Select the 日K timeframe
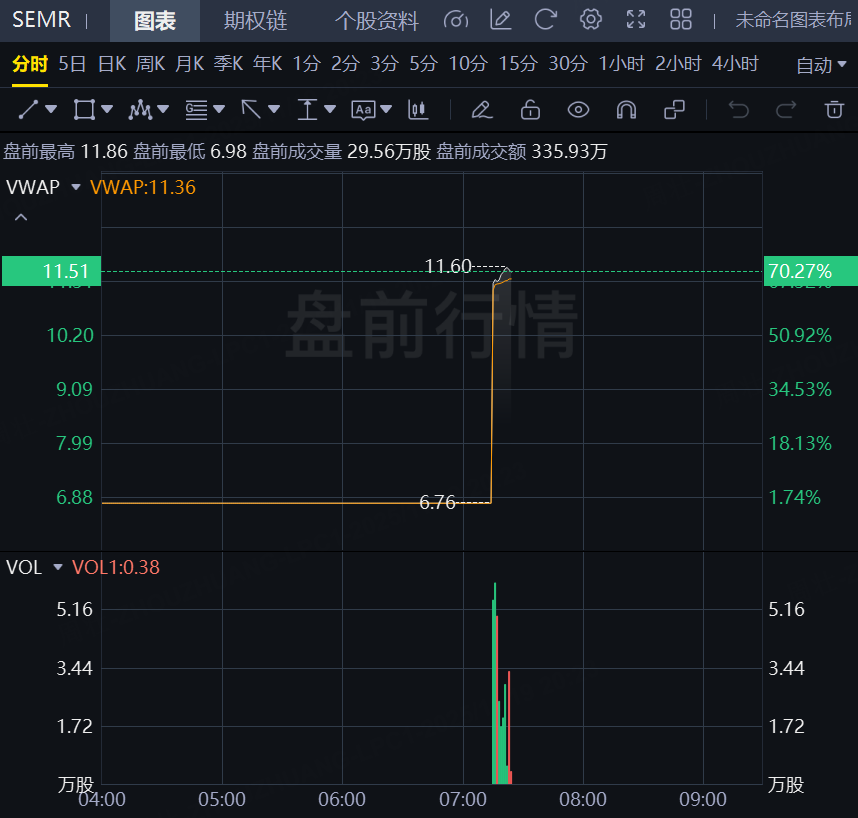This screenshot has height=818, width=858. 112,64
